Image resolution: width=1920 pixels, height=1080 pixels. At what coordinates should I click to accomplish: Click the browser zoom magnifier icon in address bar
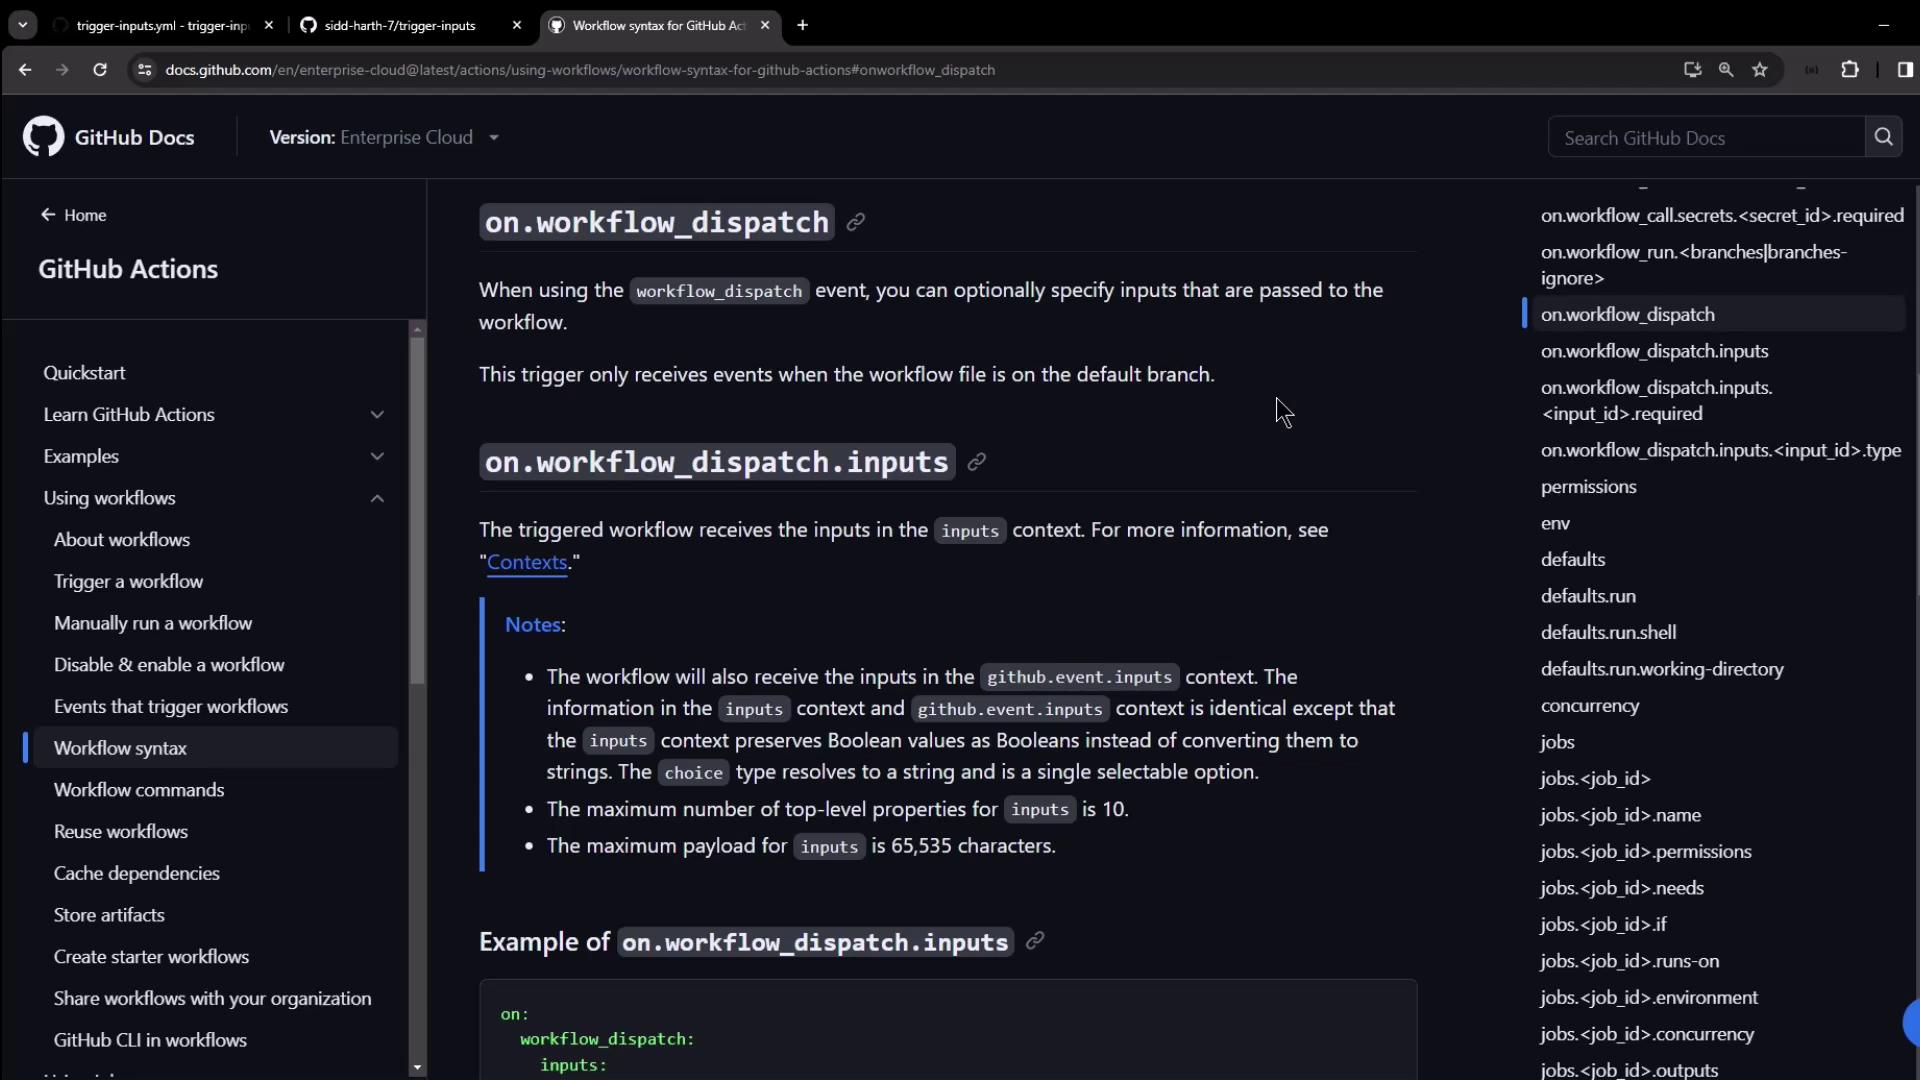1726,70
